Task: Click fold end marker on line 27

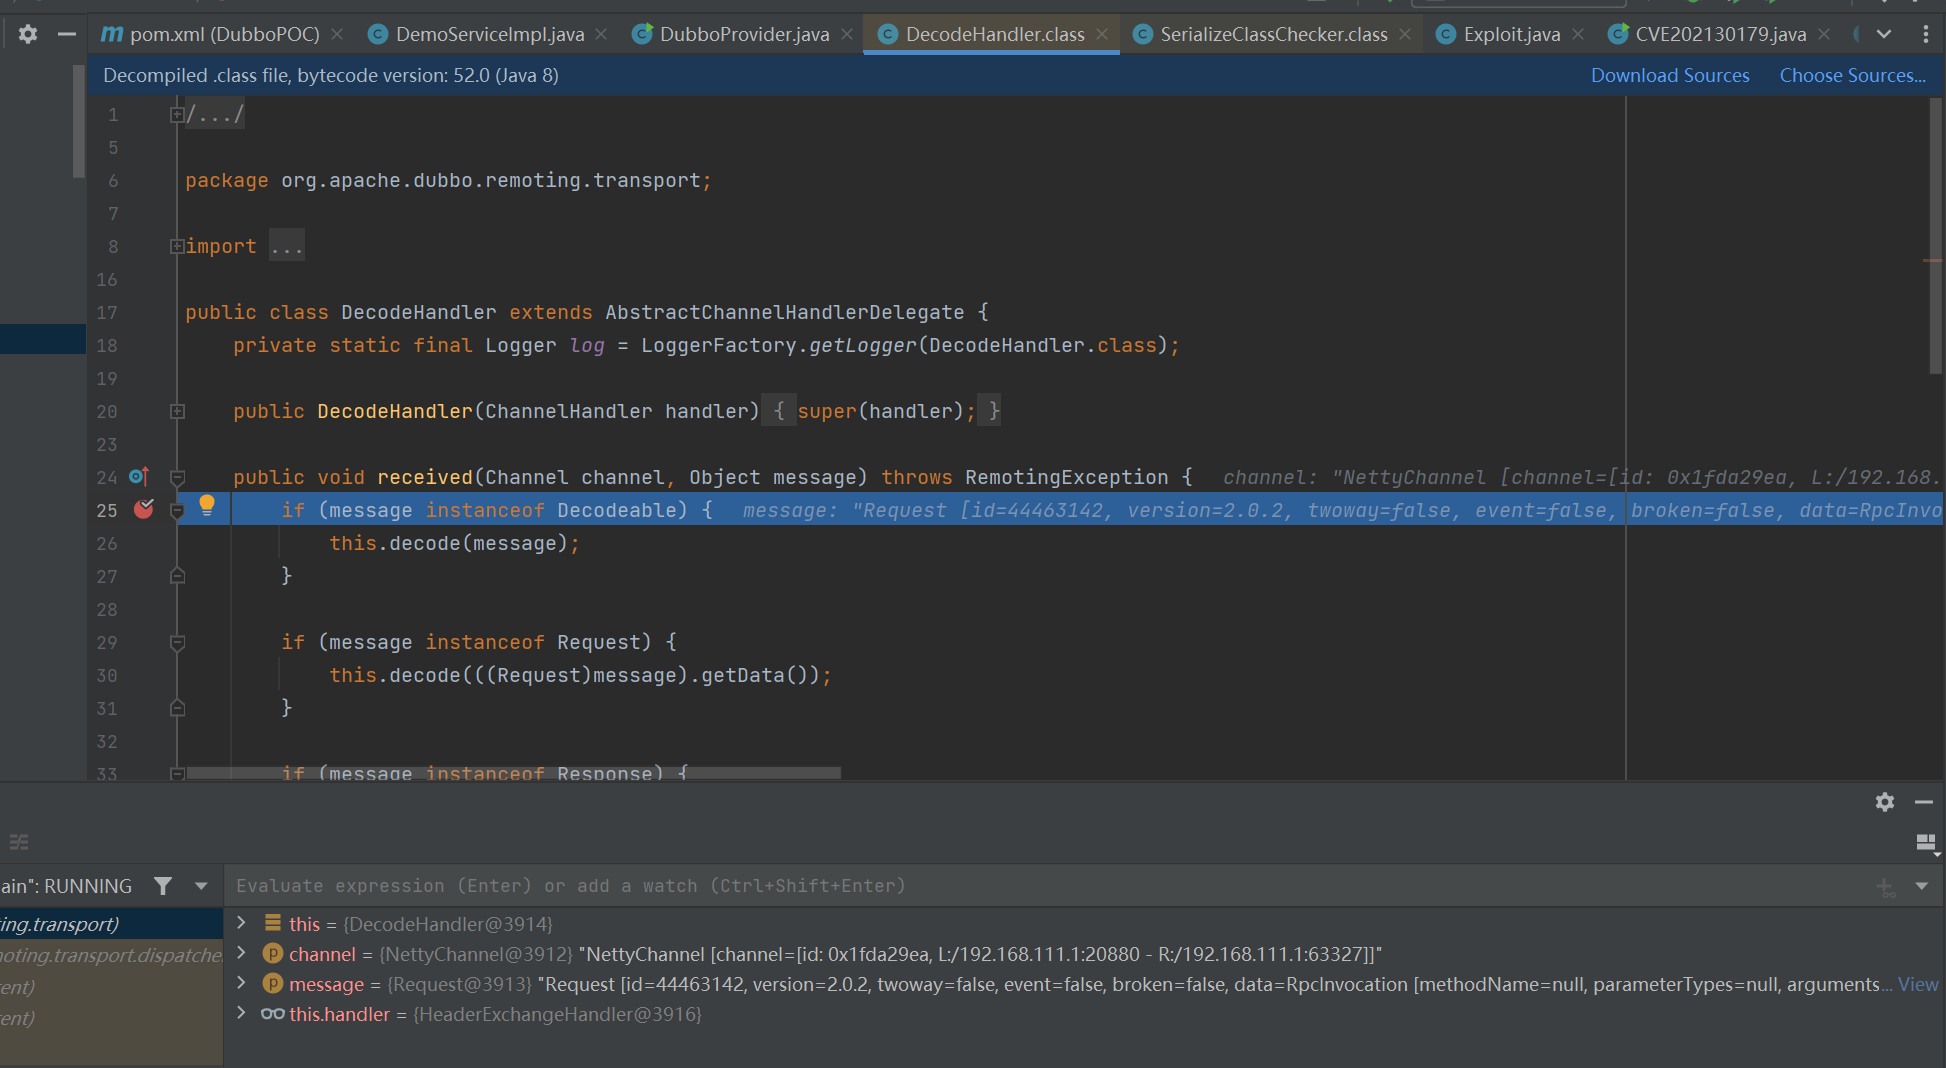Action: pos(177,576)
